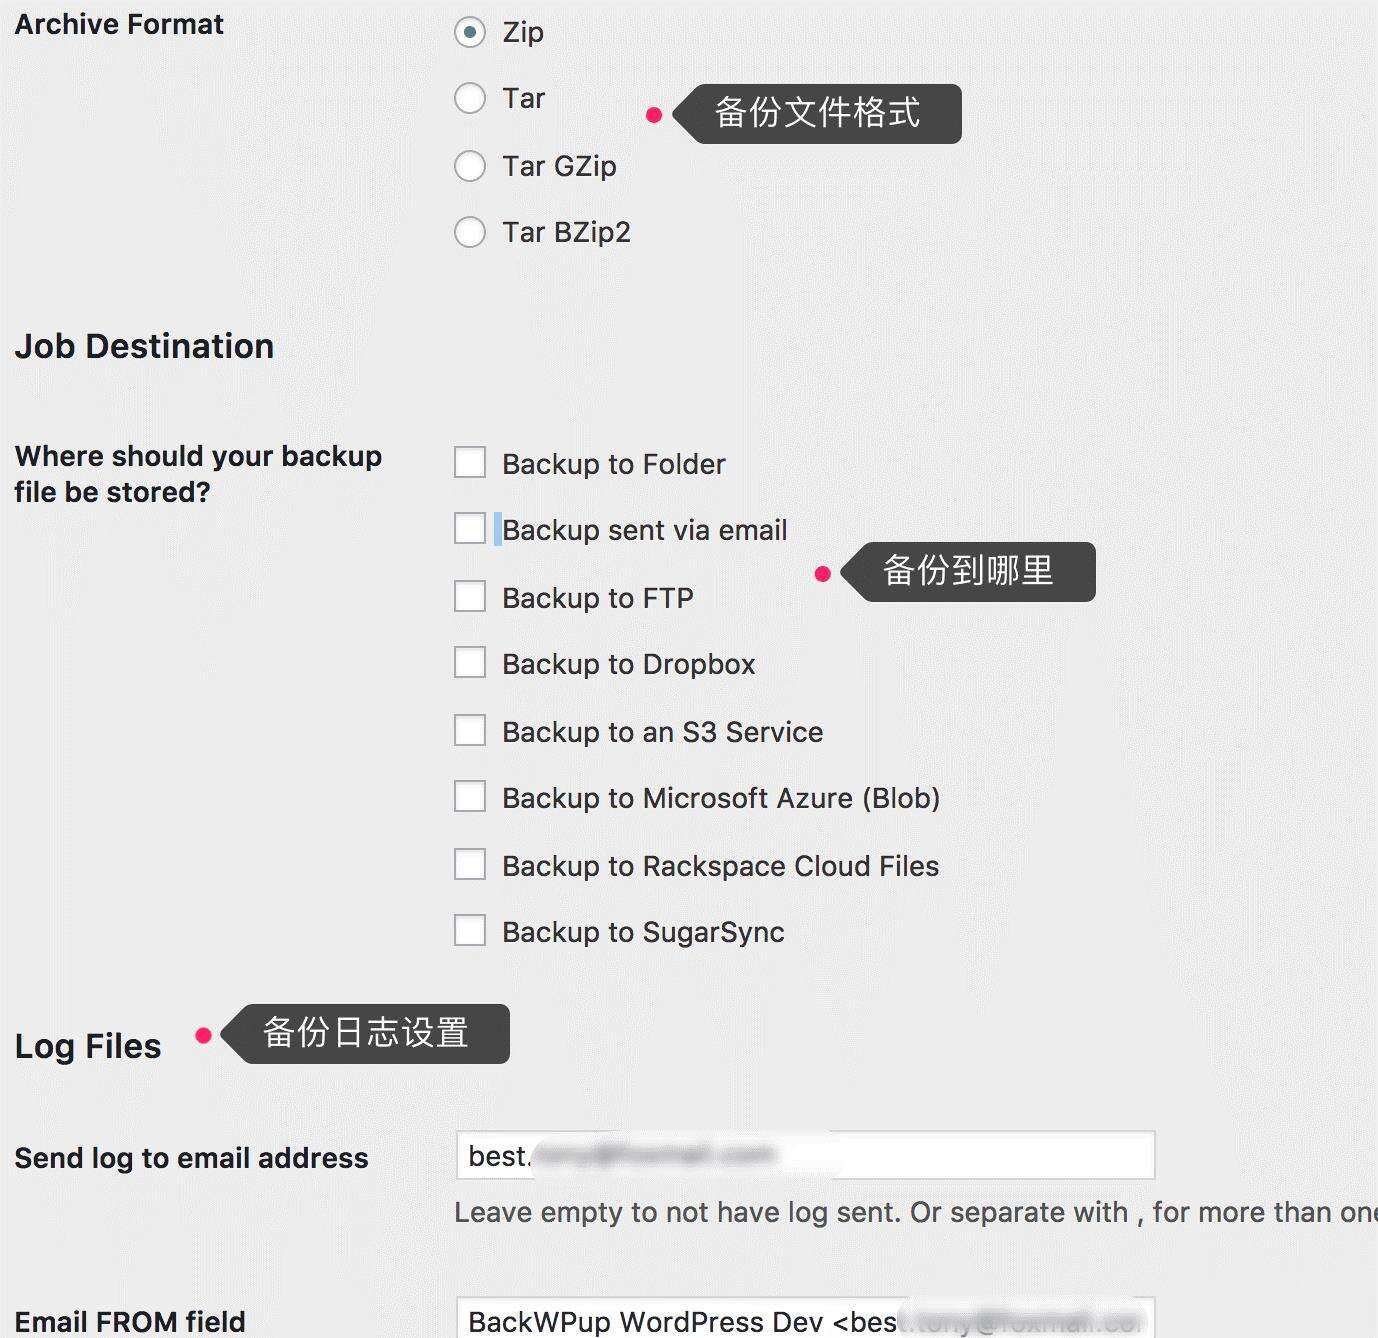Focus the Email FROM field input
The width and height of the screenshot is (1378, 1338).
805,1318
